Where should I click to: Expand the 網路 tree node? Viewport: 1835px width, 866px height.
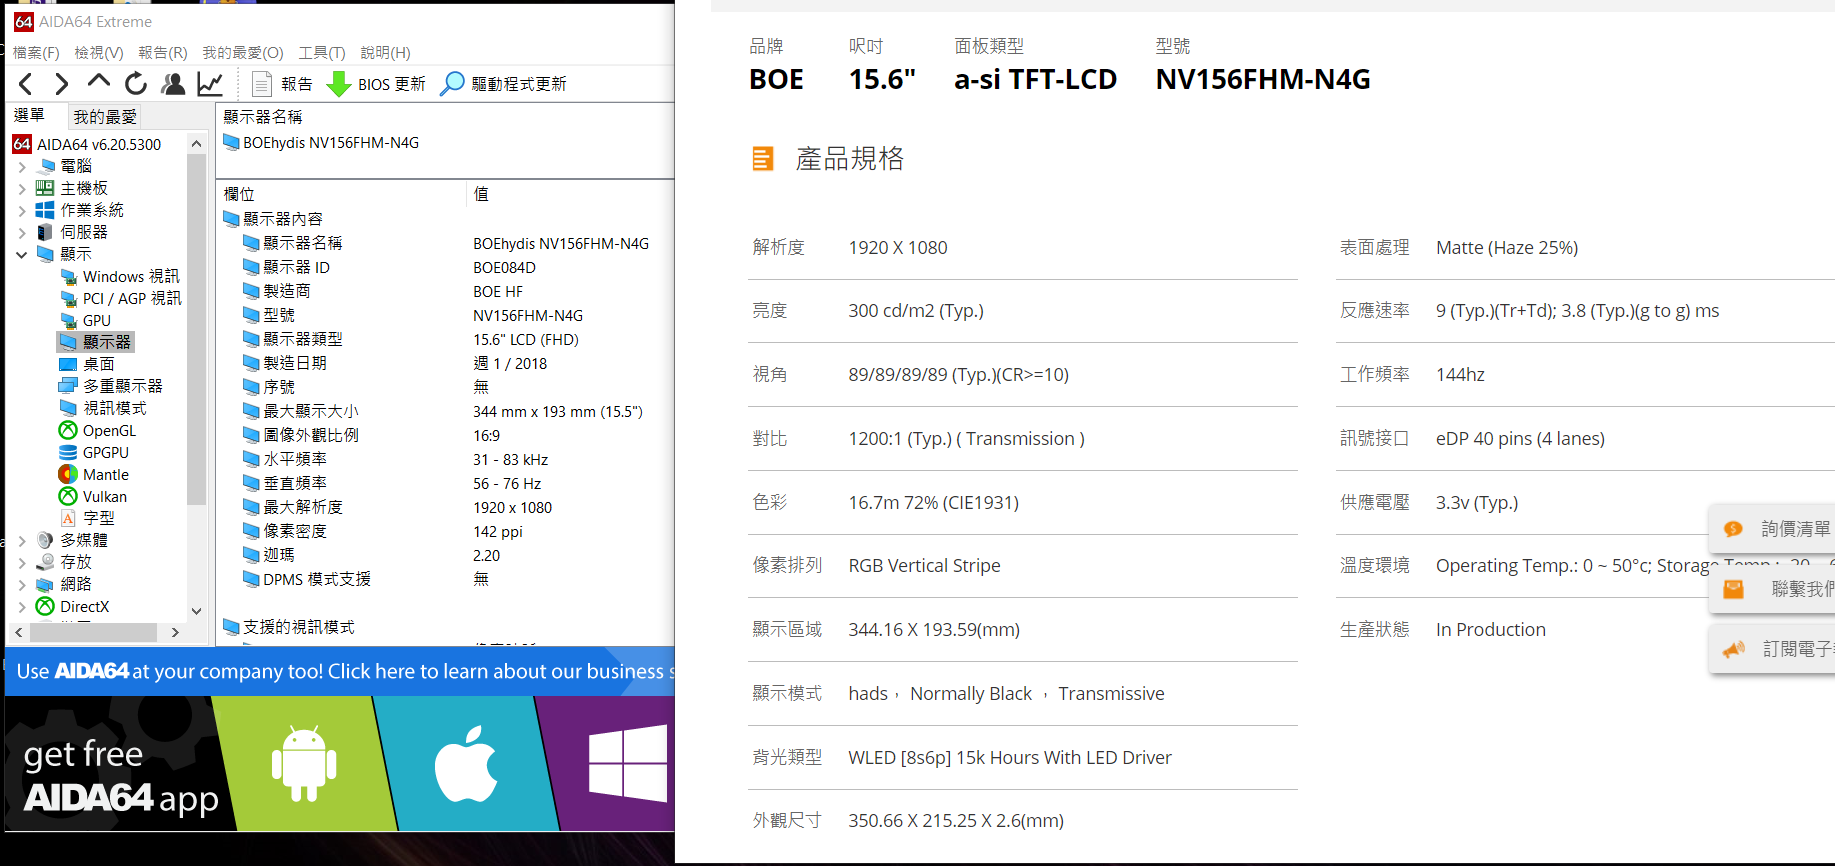coord(22,584)
